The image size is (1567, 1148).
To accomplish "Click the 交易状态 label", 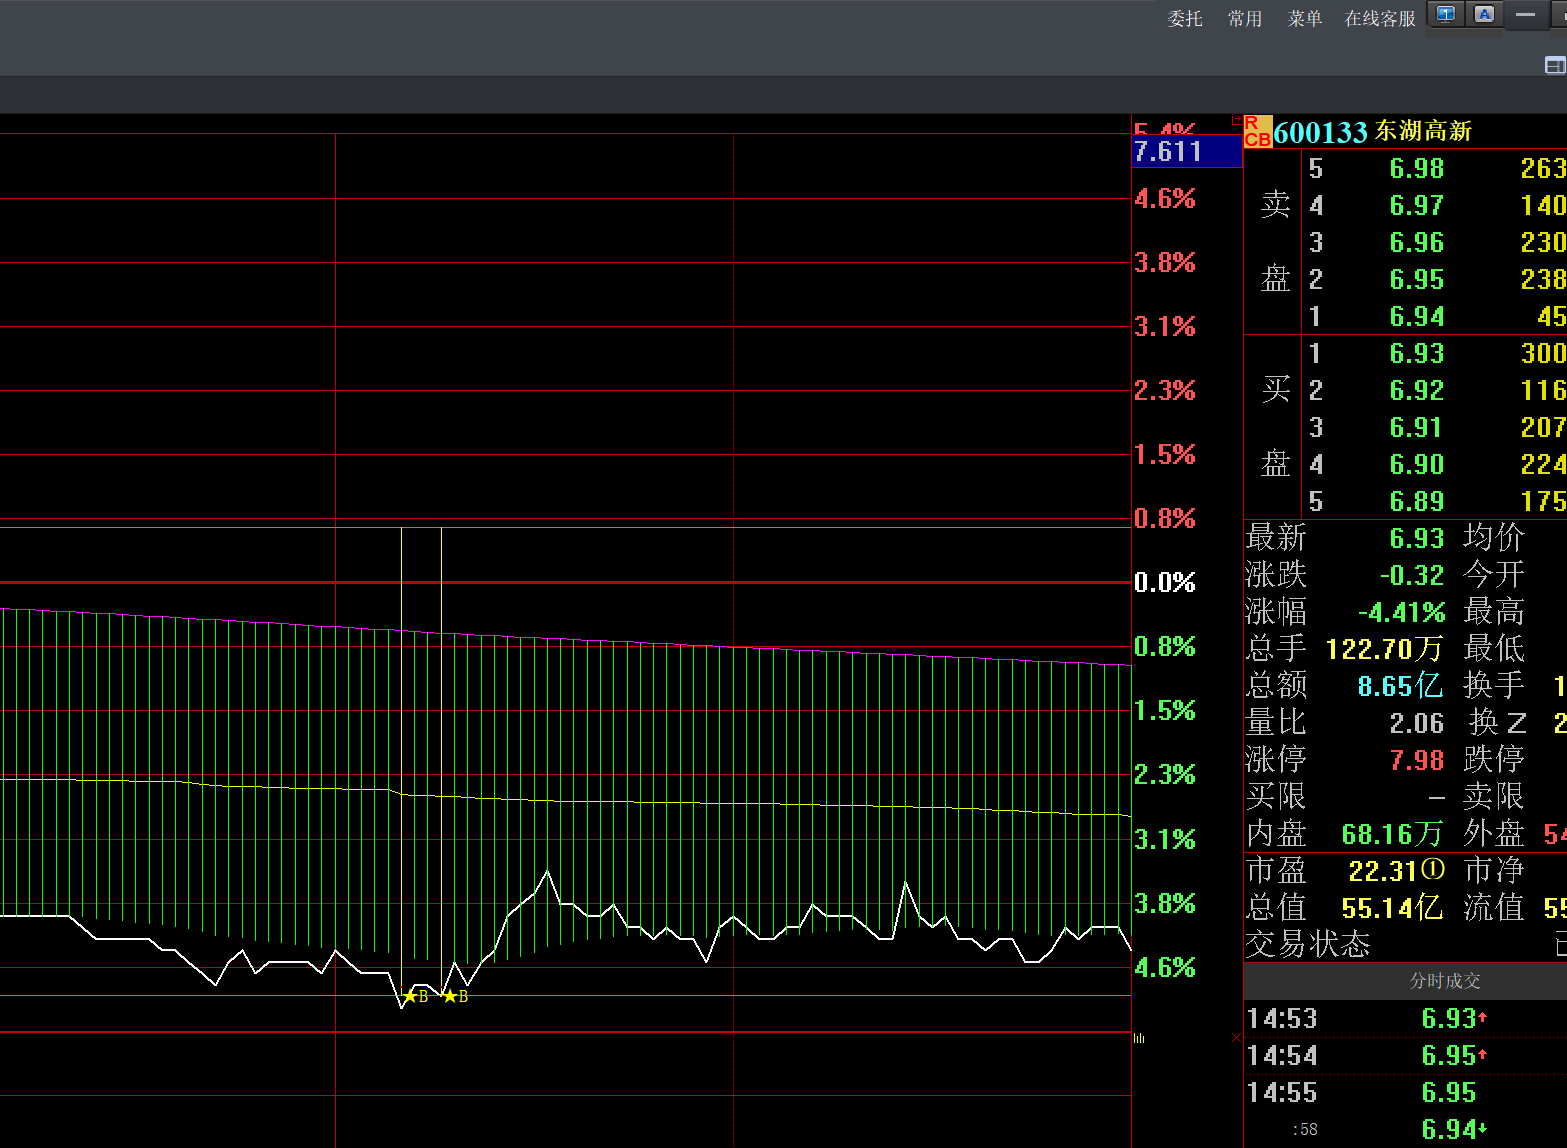I will coord(1308,944).
